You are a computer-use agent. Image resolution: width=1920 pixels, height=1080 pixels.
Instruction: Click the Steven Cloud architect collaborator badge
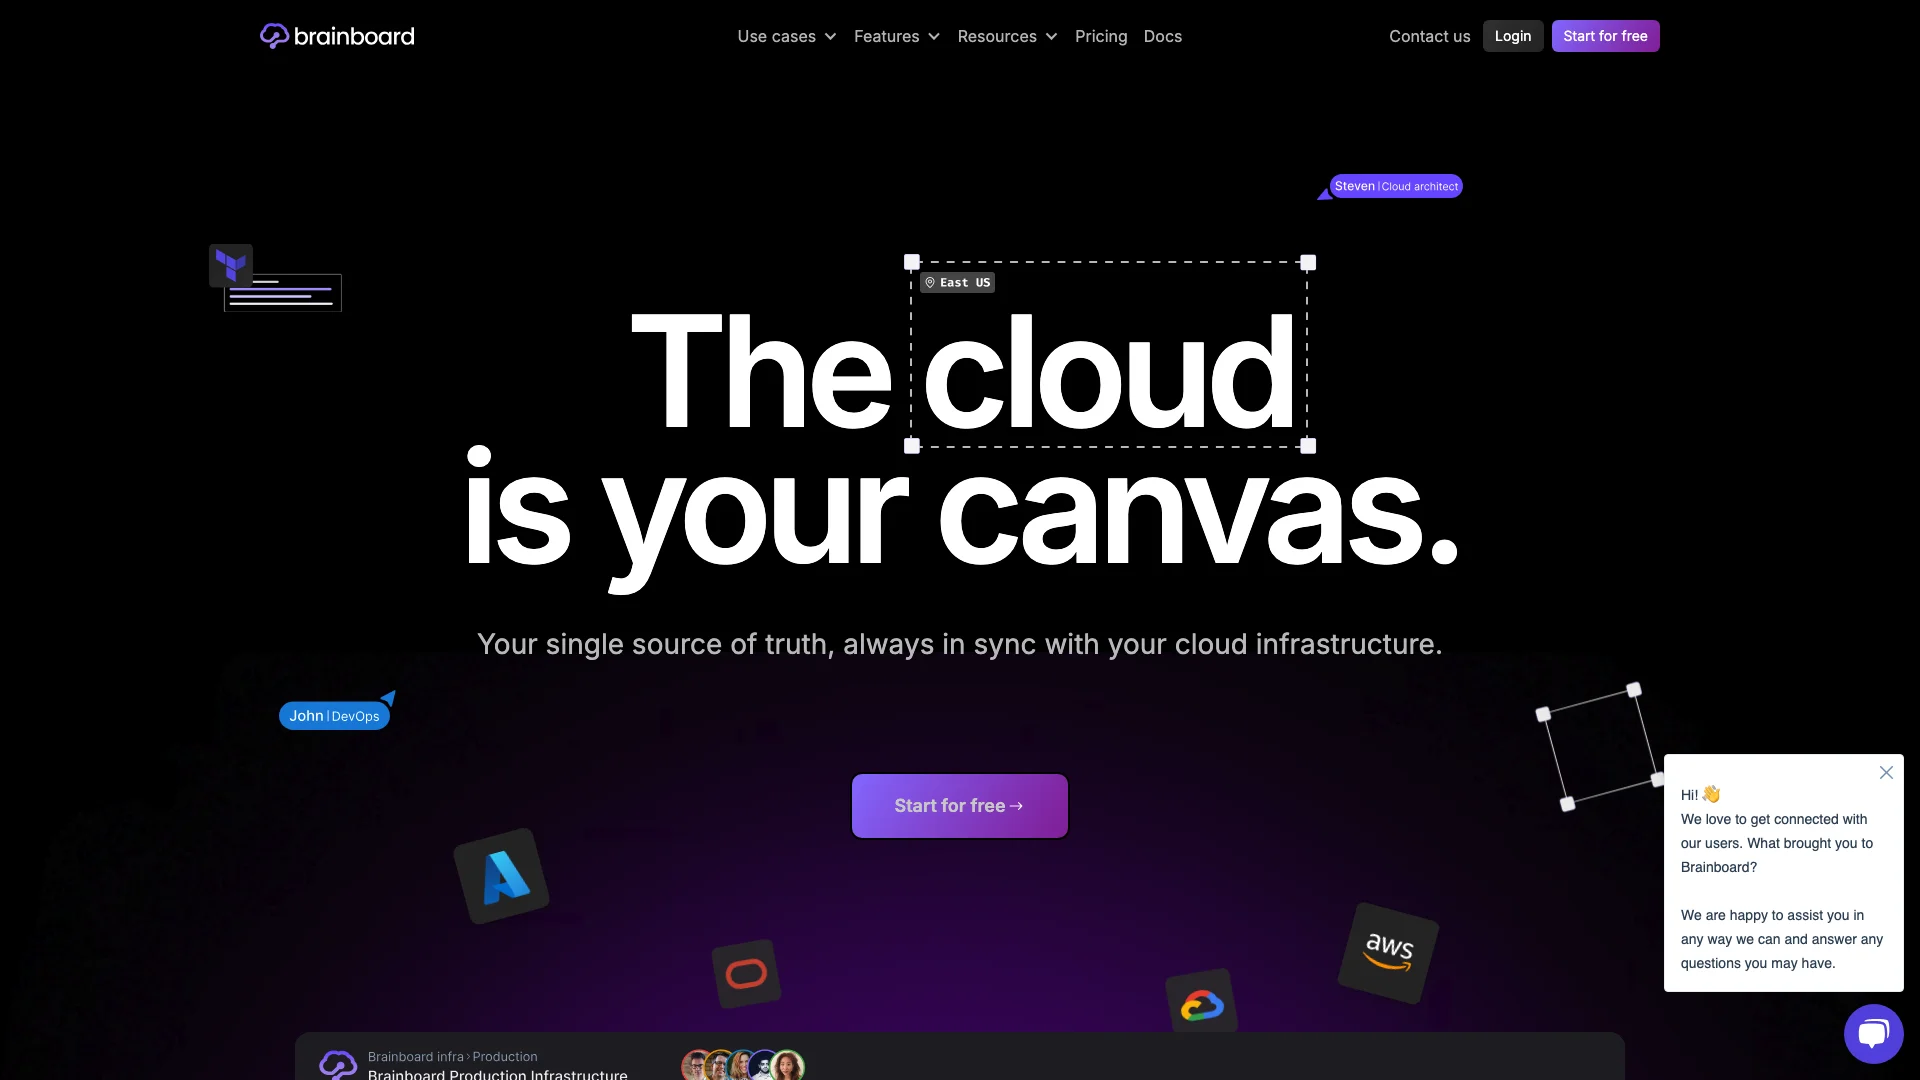(1395, 186)
